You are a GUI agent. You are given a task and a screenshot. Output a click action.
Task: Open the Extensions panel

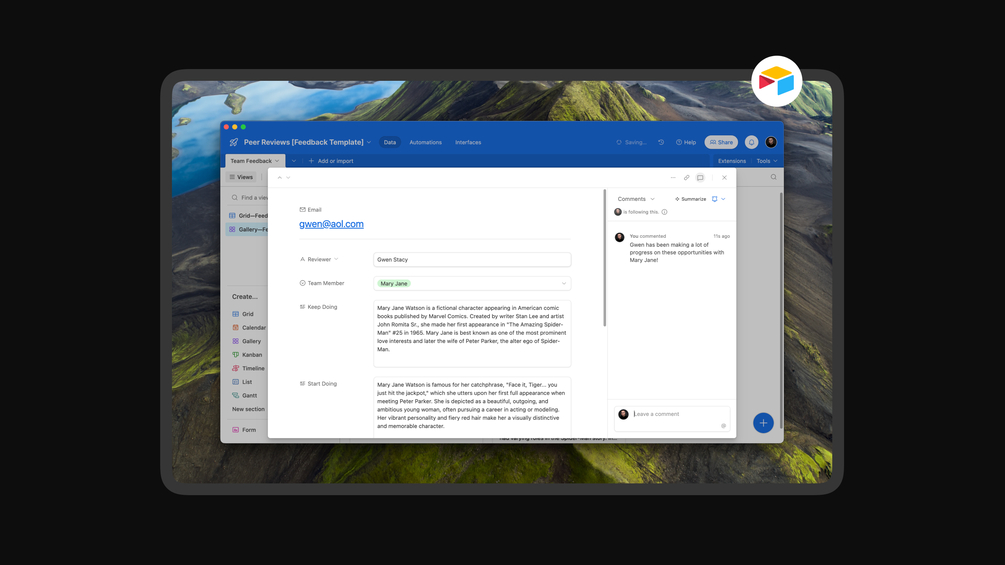coord(731,161)
